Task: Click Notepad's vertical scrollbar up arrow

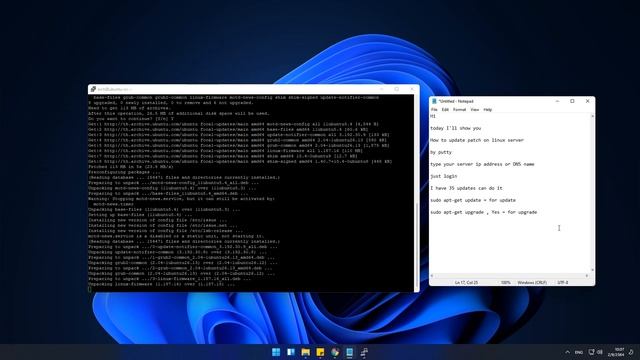Action: click(592, 116)
